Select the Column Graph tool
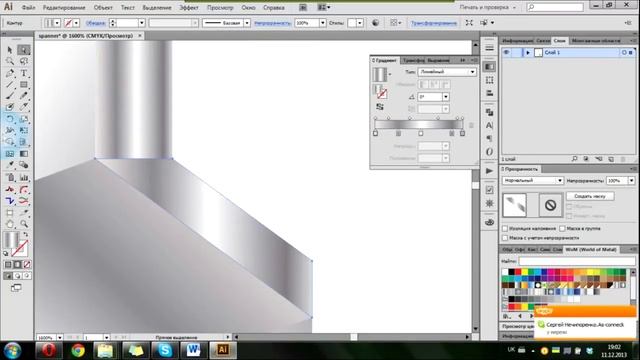Viewport: 640px width, 360px height. (x=24, y=178)
